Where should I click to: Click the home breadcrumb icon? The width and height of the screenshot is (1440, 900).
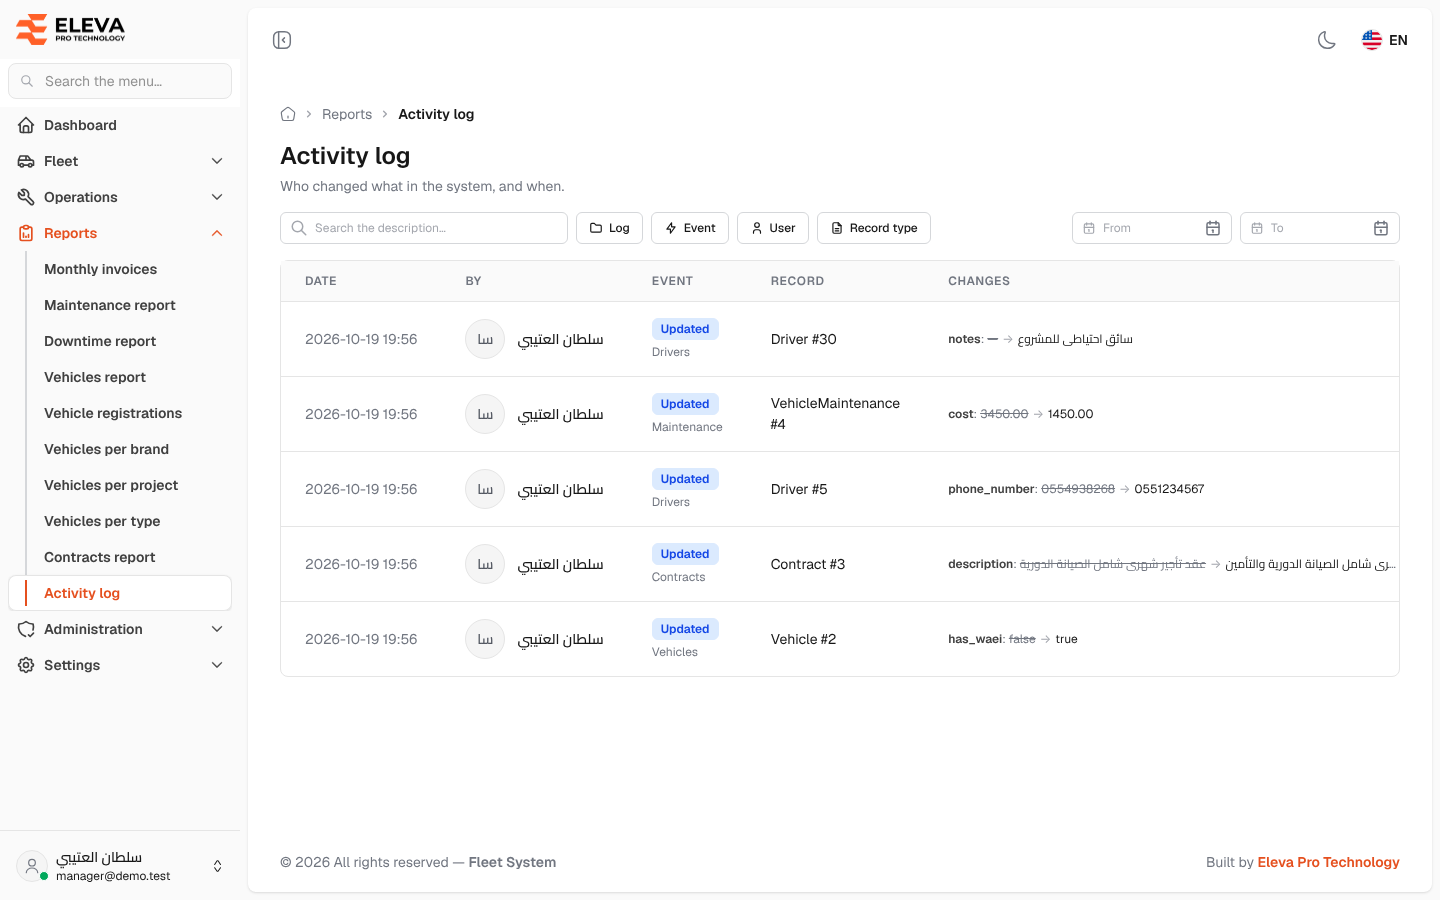coord(288,114)
